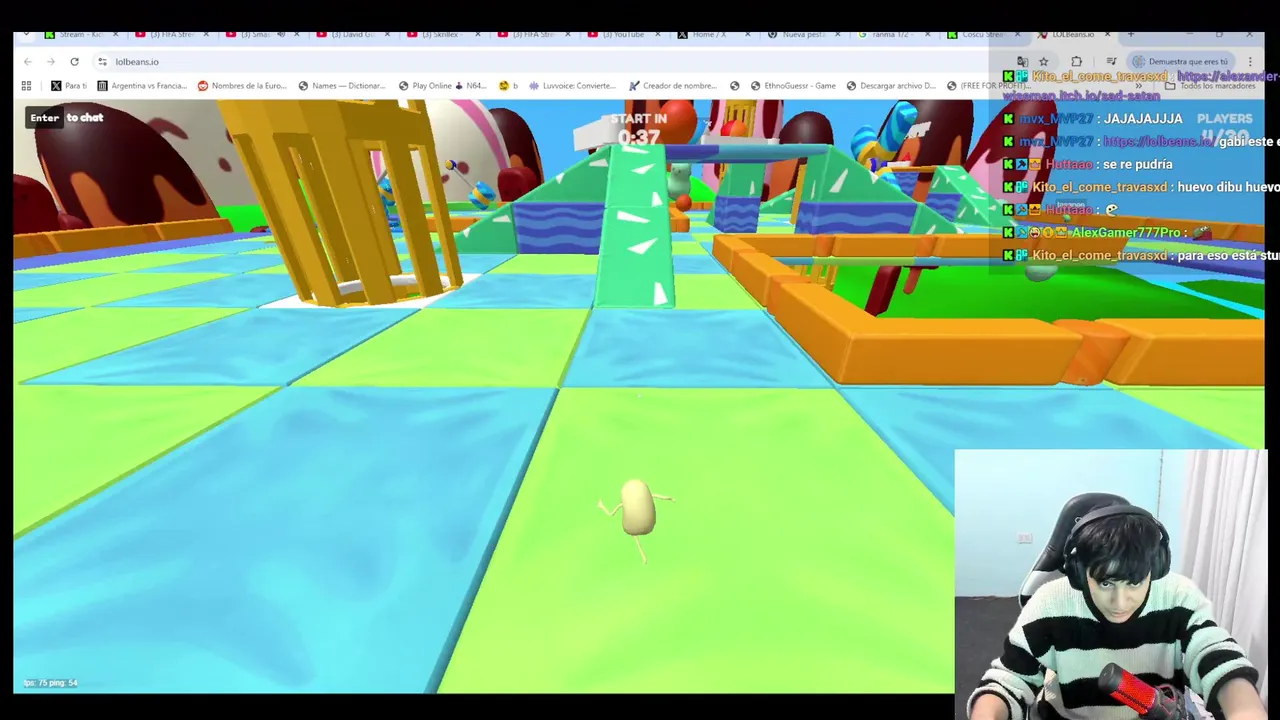Click the streamer webcam overlay

point(1110,584)
